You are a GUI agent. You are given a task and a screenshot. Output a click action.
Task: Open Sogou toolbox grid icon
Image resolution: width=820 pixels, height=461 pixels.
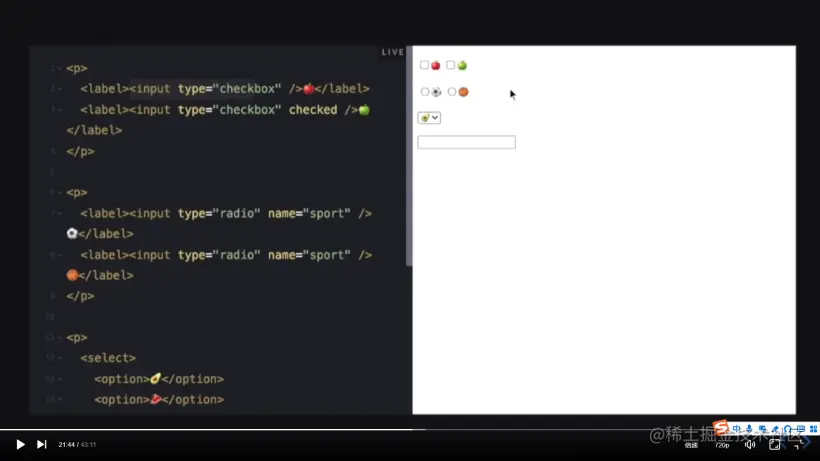tap(813, 429)
